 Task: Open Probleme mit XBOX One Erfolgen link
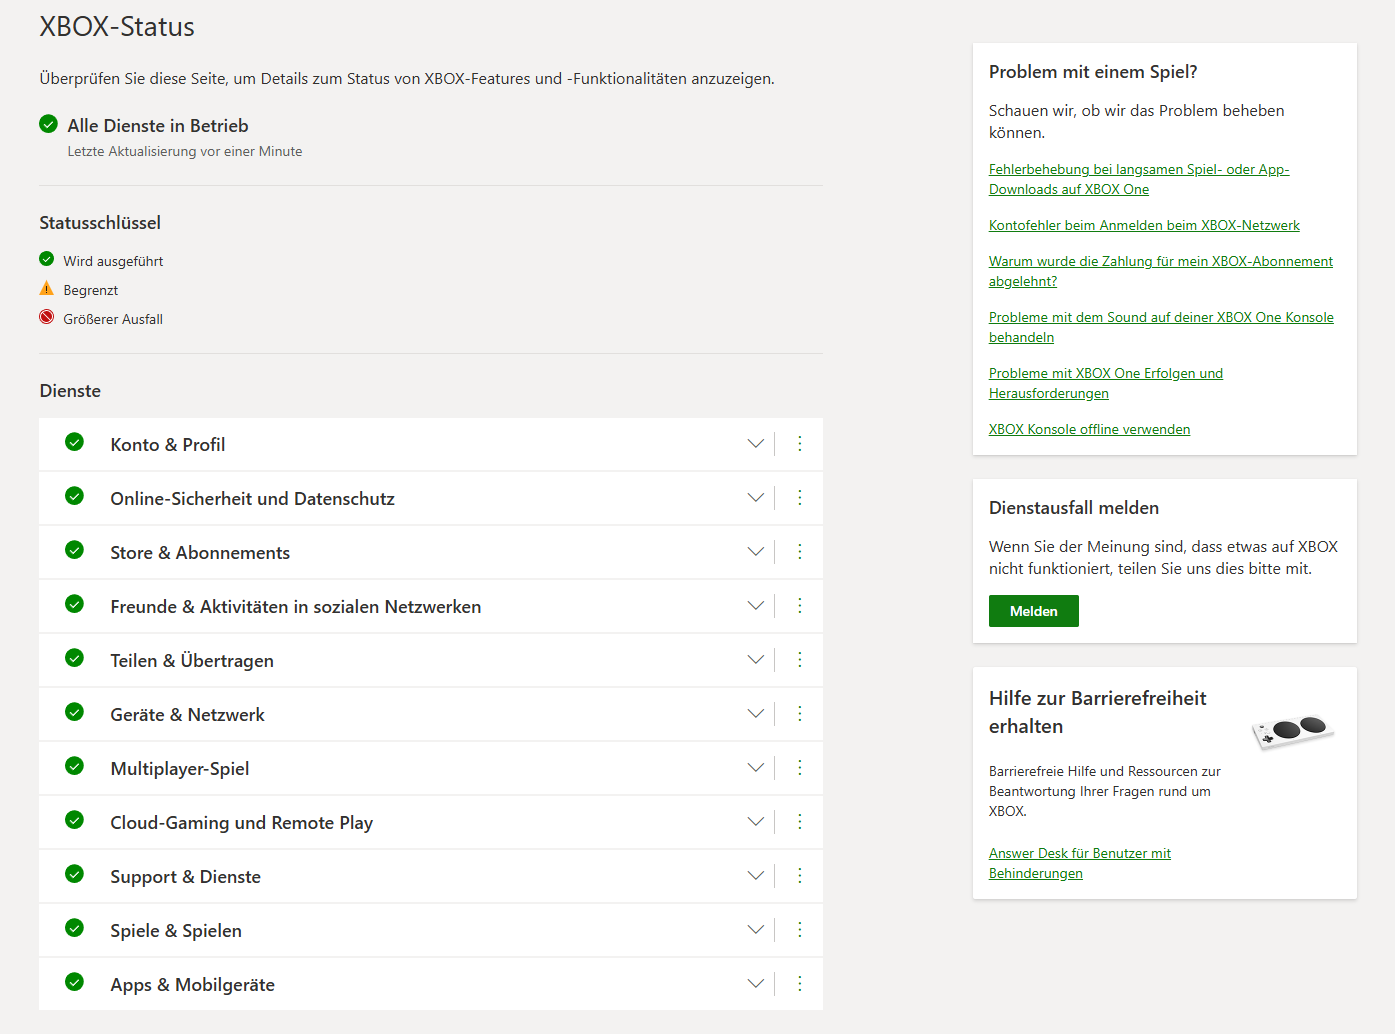1106,383
